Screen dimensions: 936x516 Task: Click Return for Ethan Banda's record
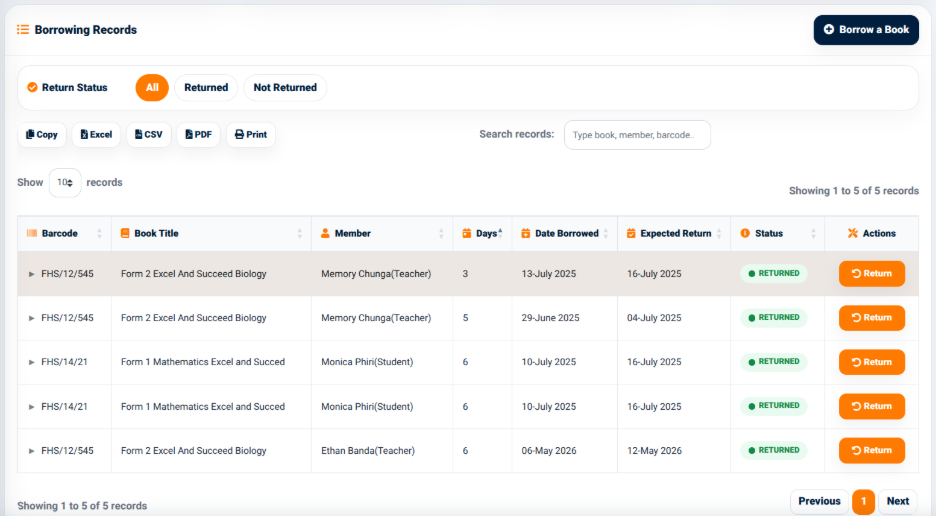click(x=872, y=450)
